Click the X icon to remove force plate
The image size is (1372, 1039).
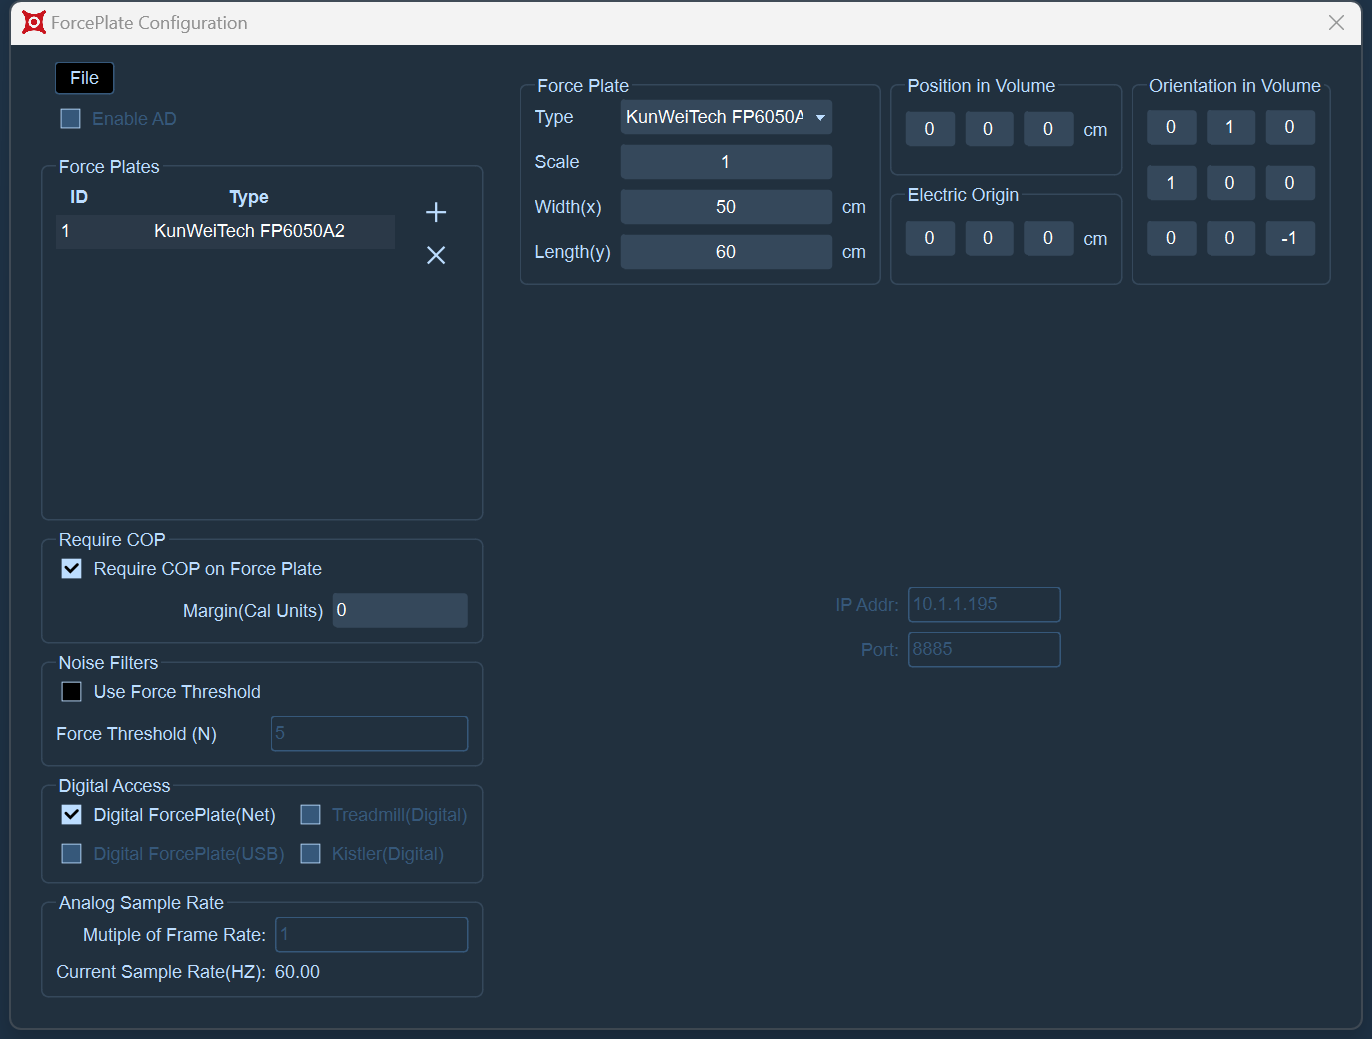point(436,255)
